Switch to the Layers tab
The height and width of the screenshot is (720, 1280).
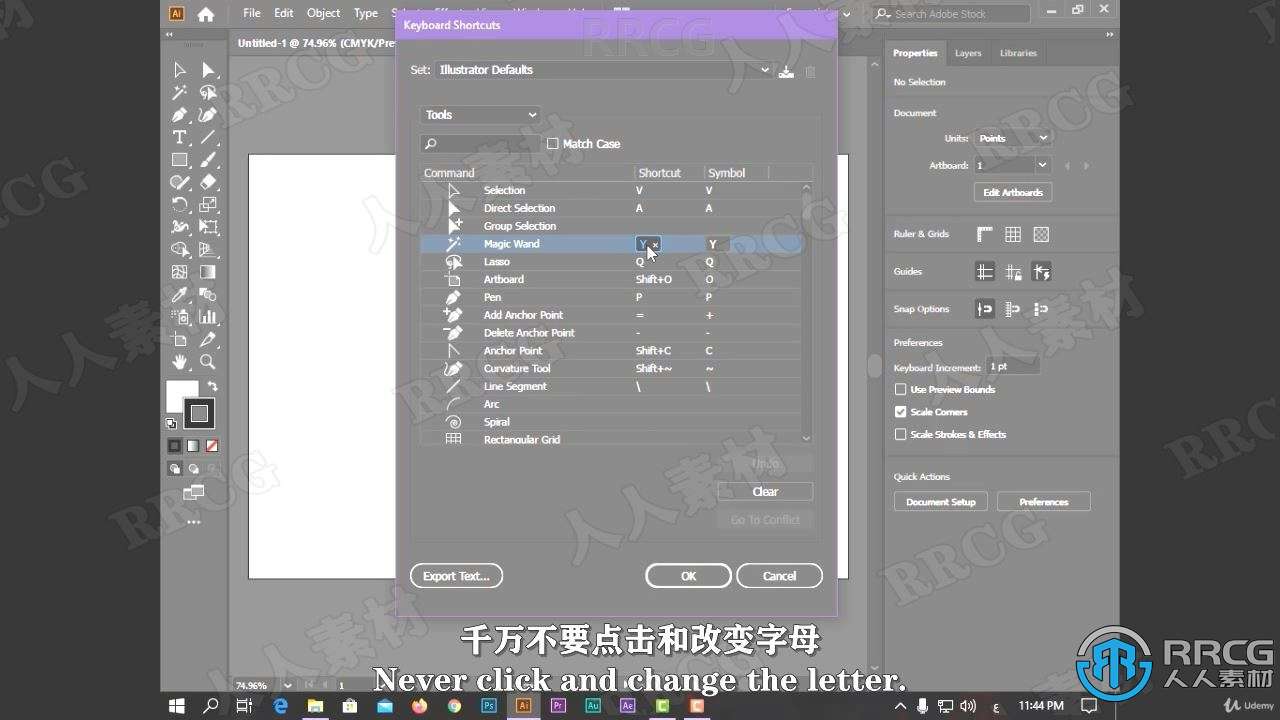click(968, 53)
